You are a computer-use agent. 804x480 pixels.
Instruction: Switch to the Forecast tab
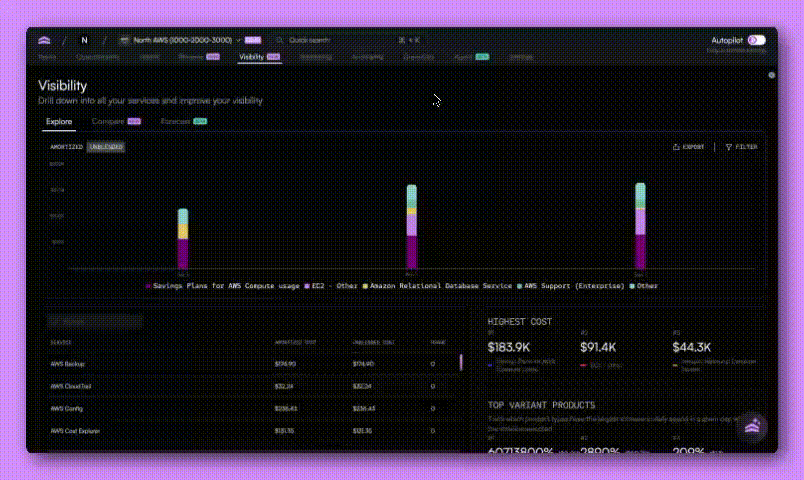[x=184, y=122]
